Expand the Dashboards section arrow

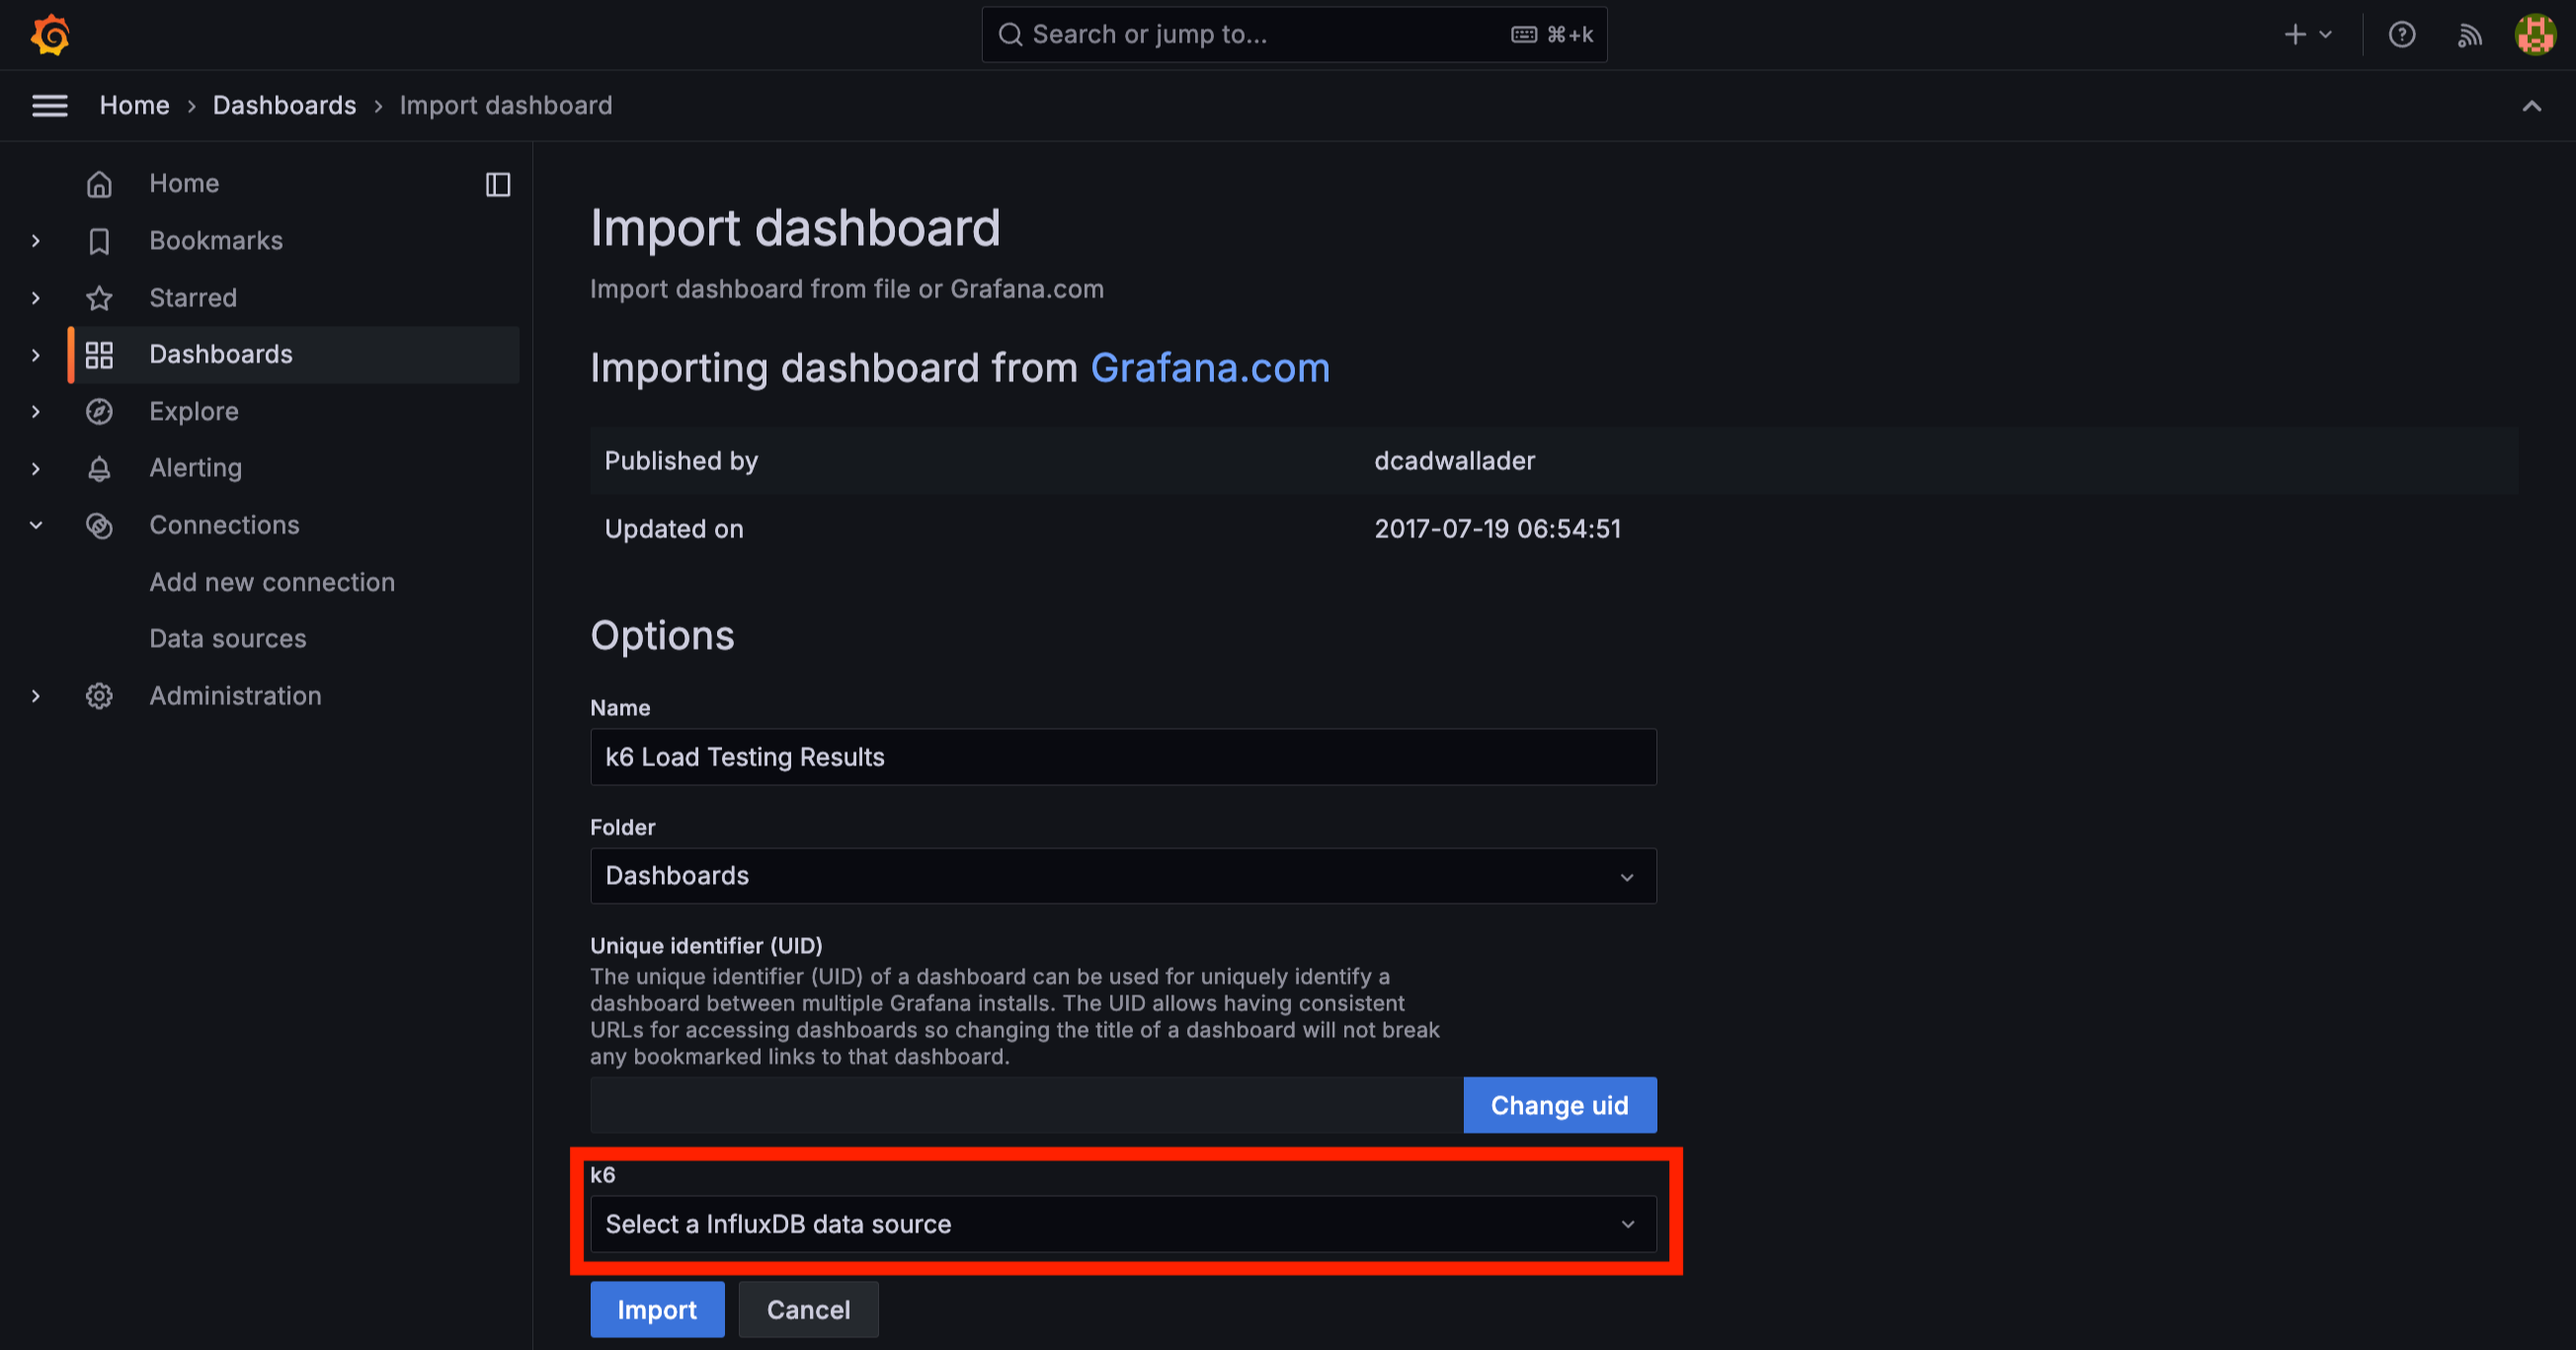[36, 355]
